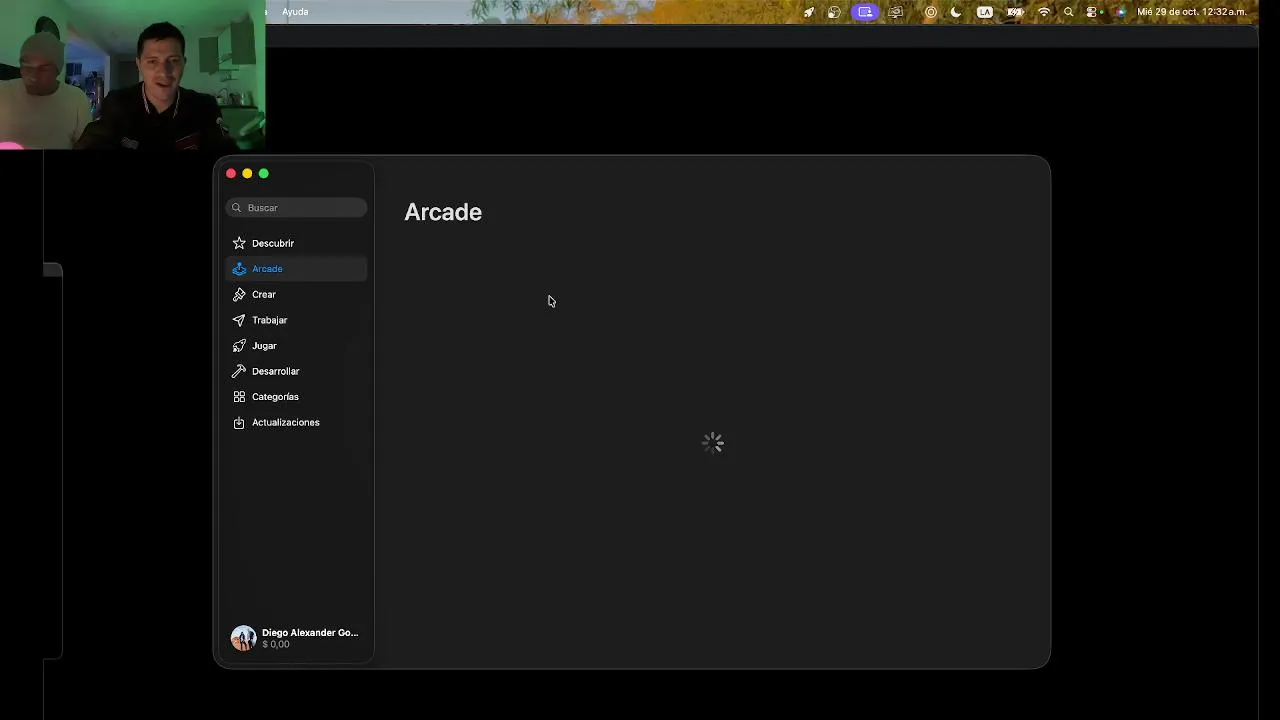This screenshot has height=720, width=1280.
Task: Switch to the Jugar section
Action: tap(296, 346)
